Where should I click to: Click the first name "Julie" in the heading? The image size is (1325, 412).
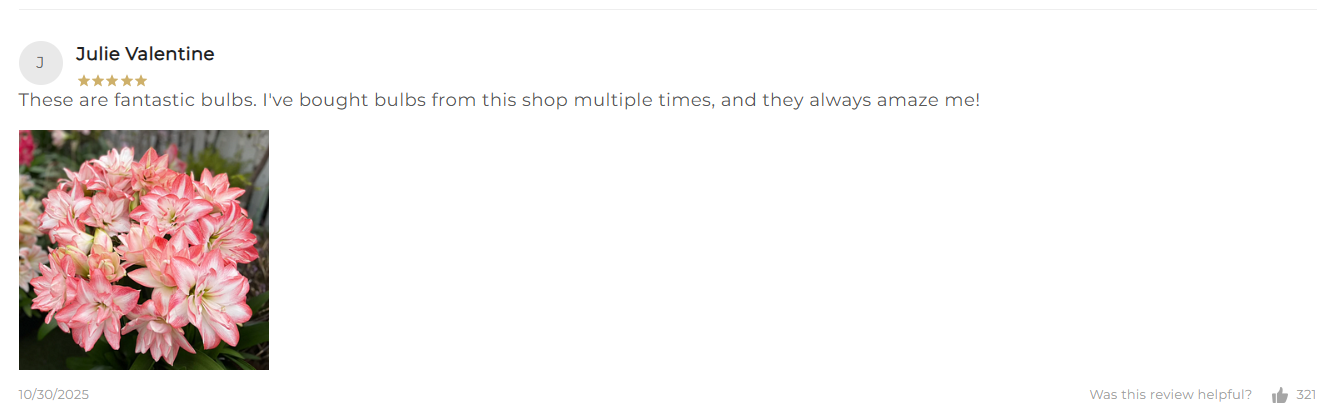[98, 54]
